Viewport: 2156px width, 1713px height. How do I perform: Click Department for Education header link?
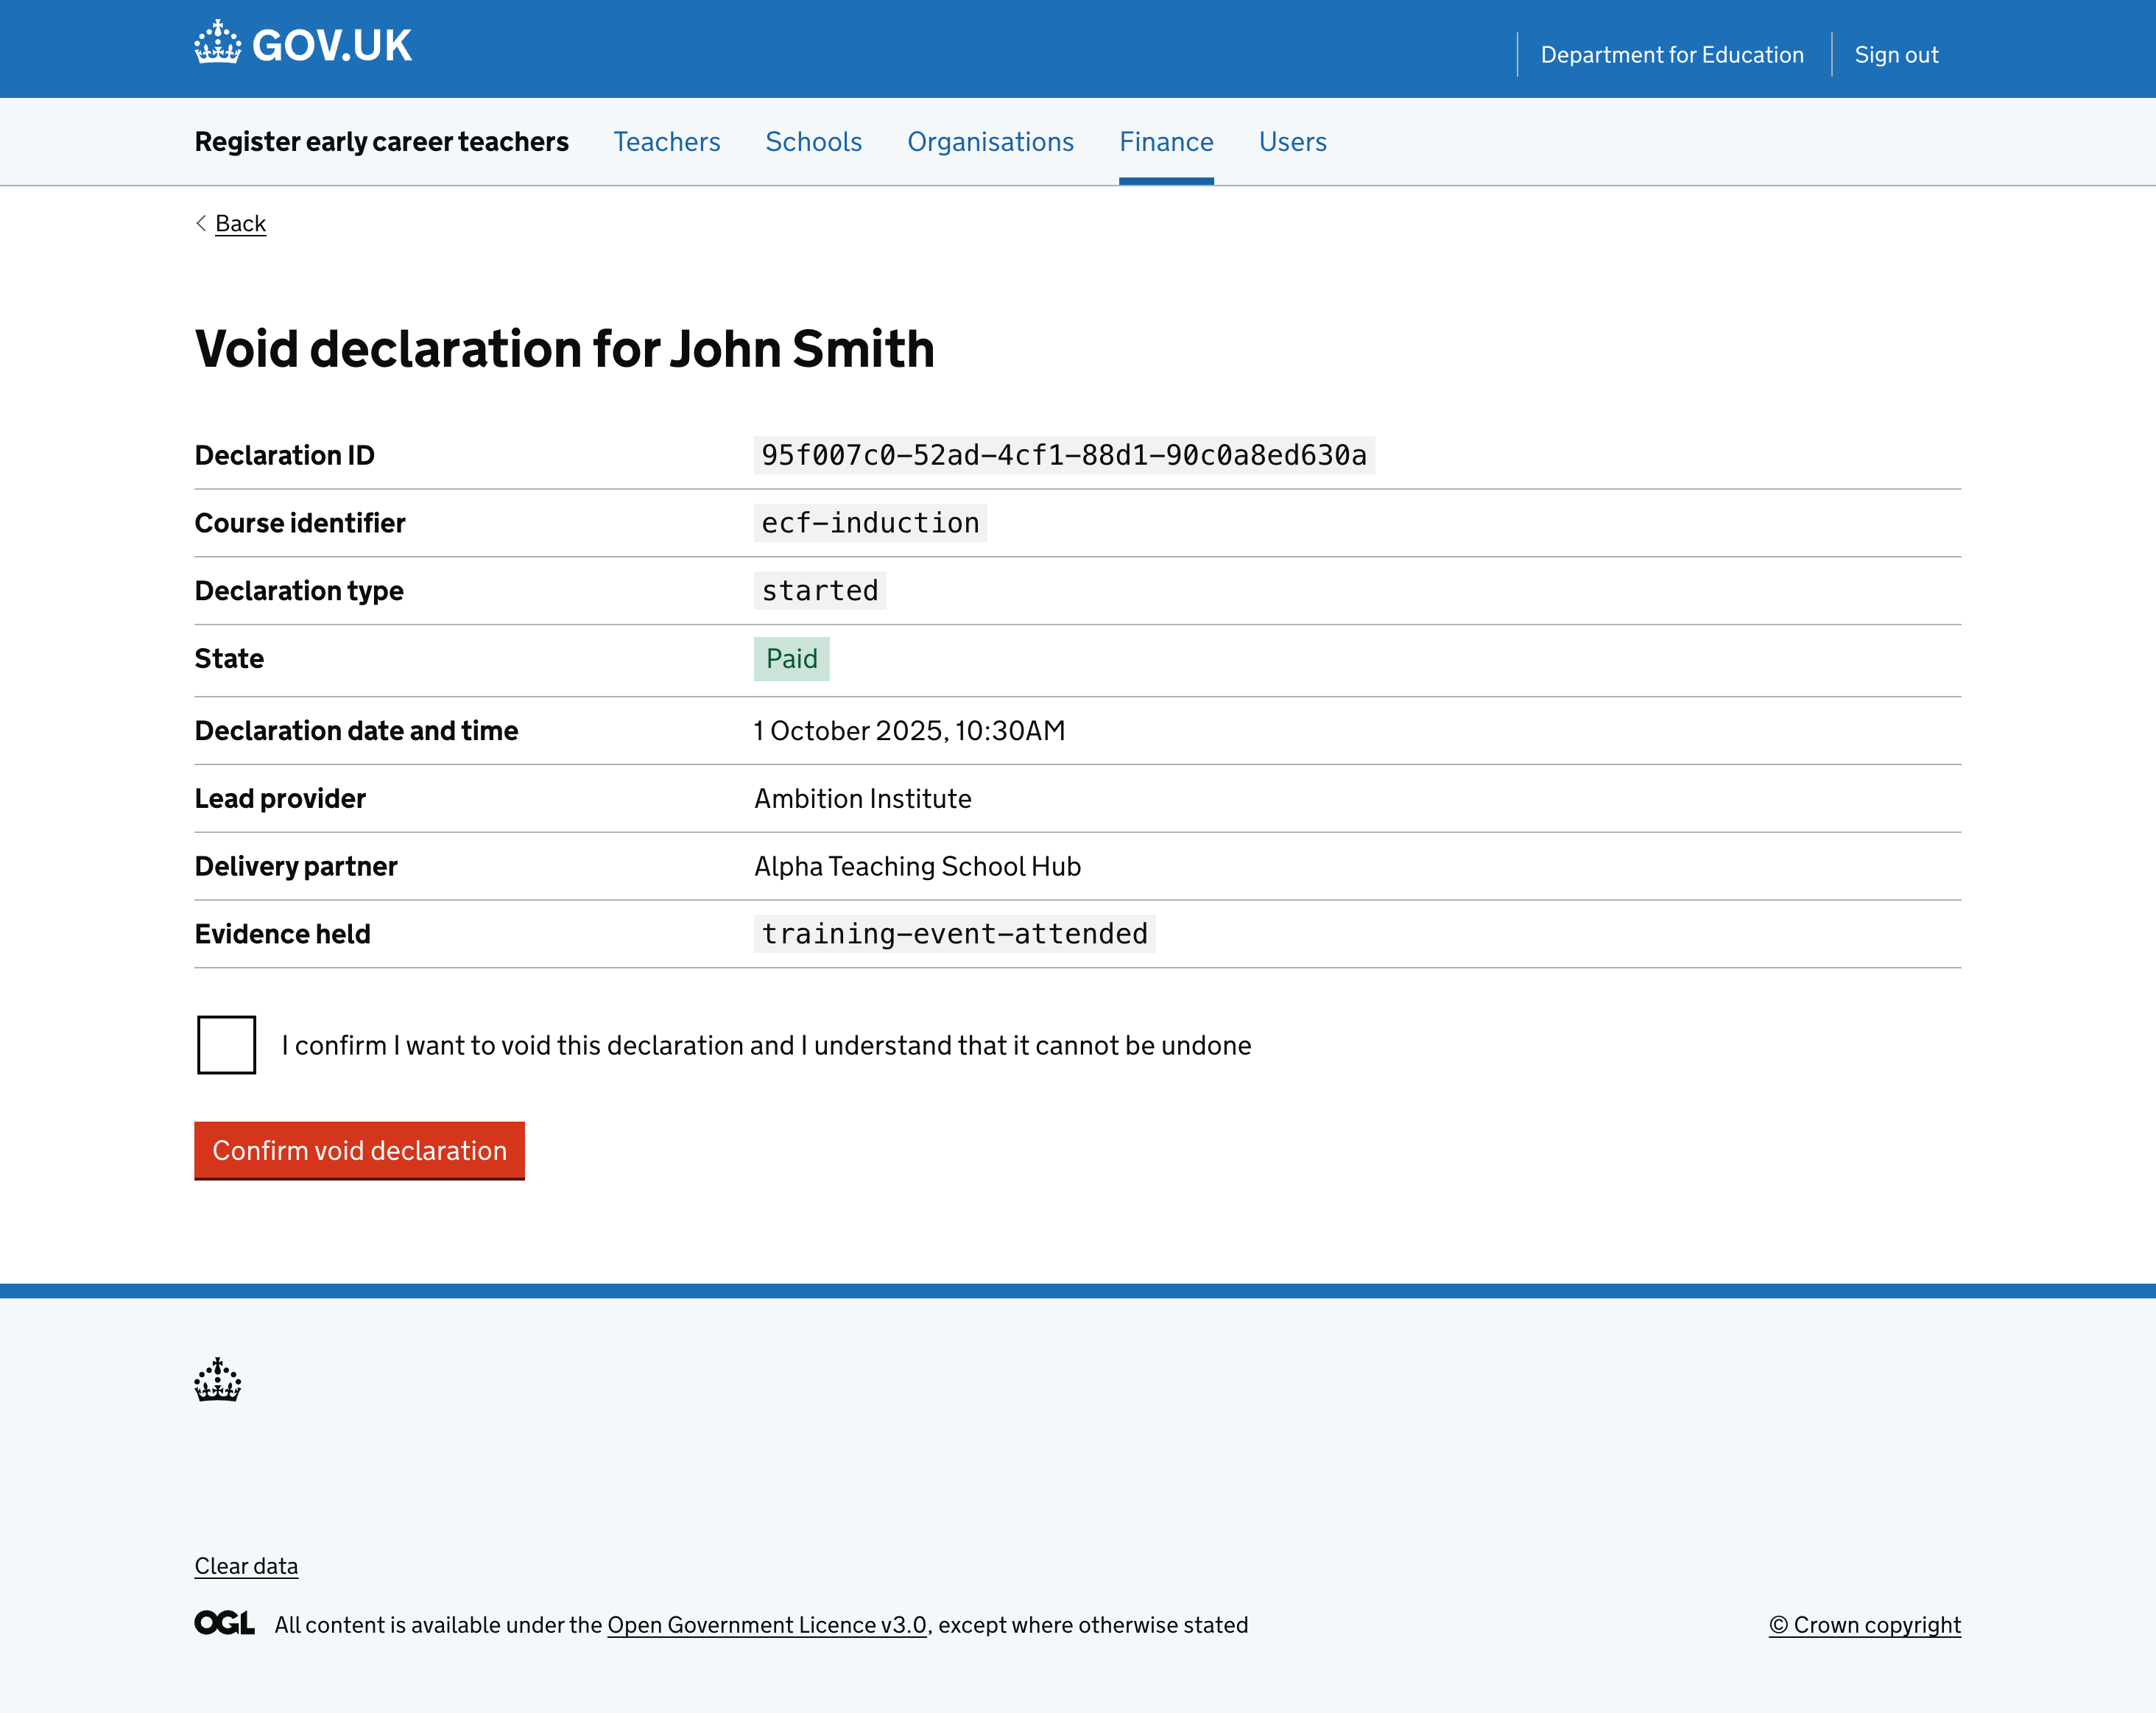click(1672, 55)
